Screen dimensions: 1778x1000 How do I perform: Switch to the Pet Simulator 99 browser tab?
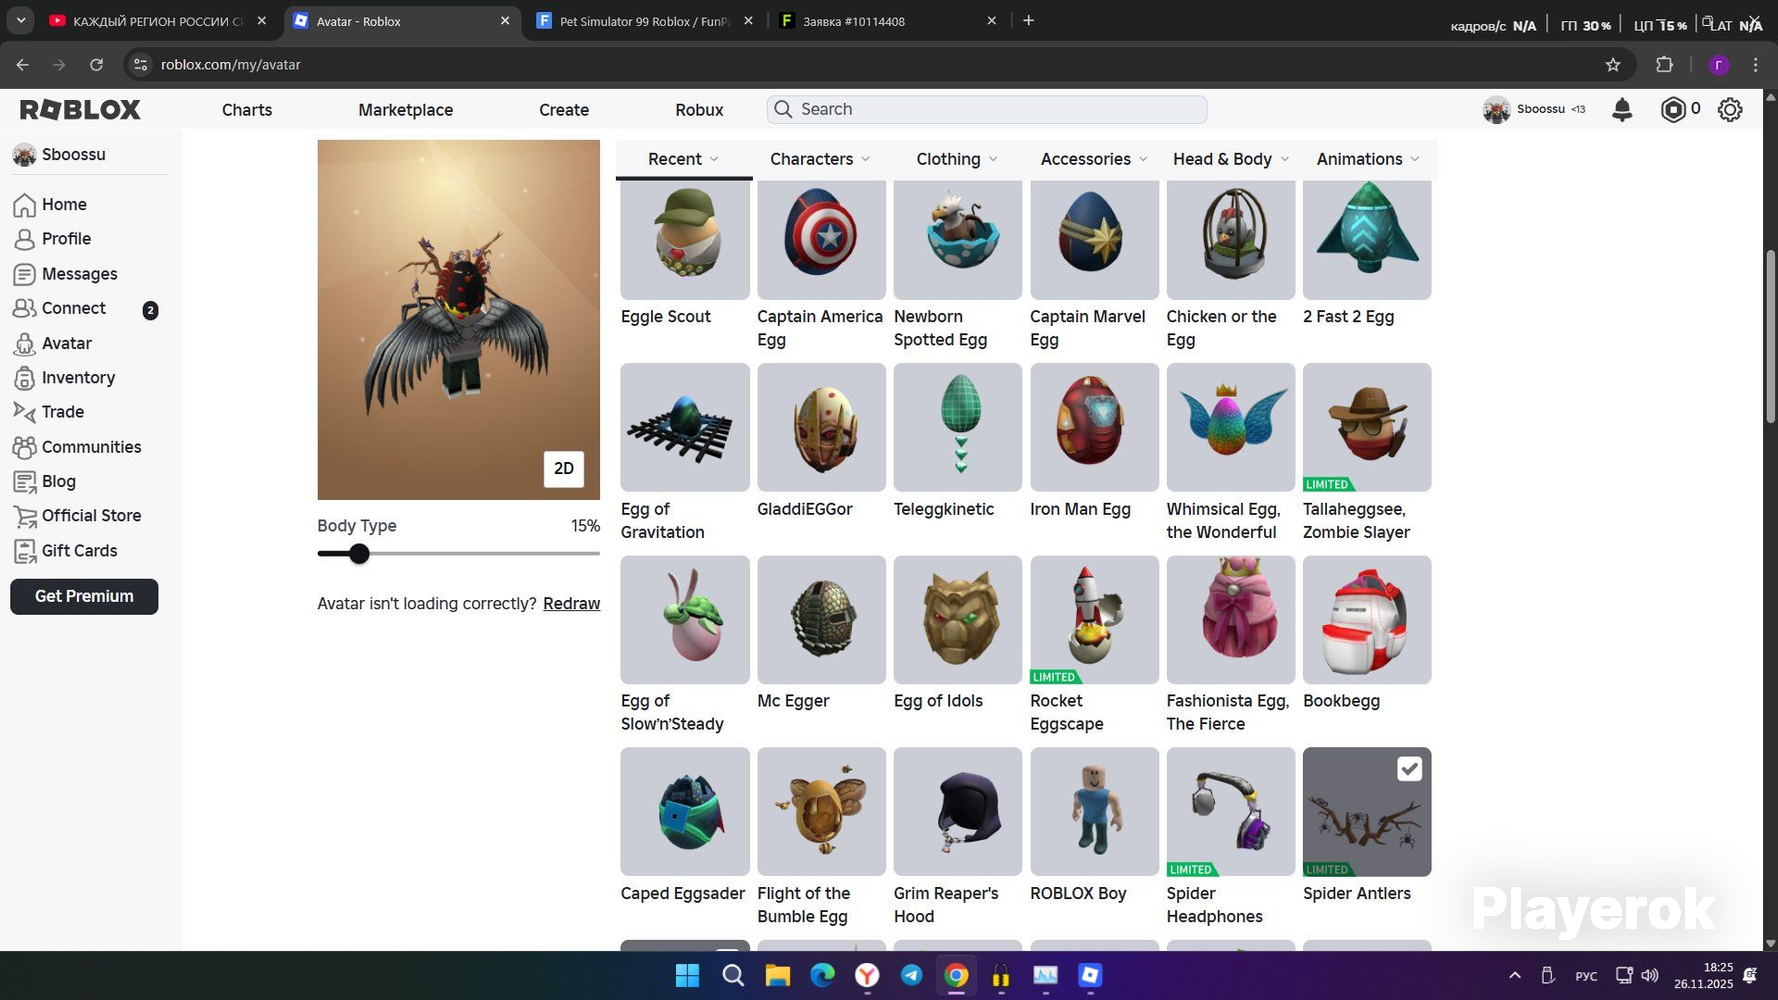point(644,21)
